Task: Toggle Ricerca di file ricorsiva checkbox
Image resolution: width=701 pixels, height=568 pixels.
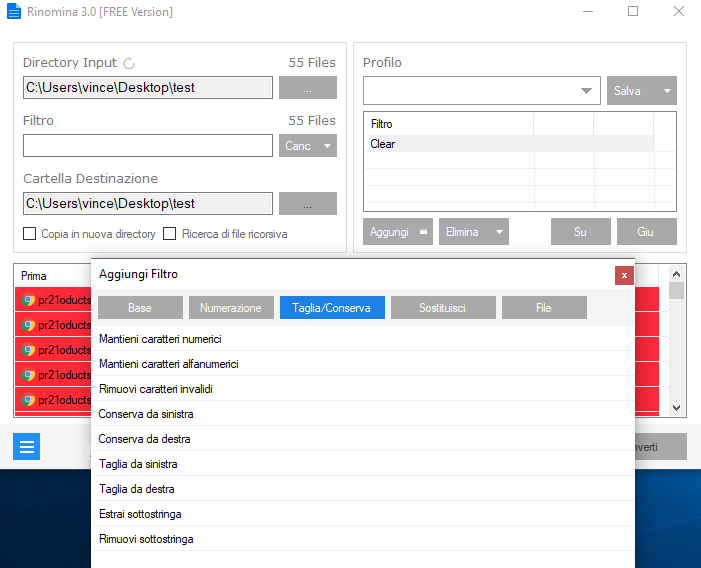Action: tap(169, 234)
